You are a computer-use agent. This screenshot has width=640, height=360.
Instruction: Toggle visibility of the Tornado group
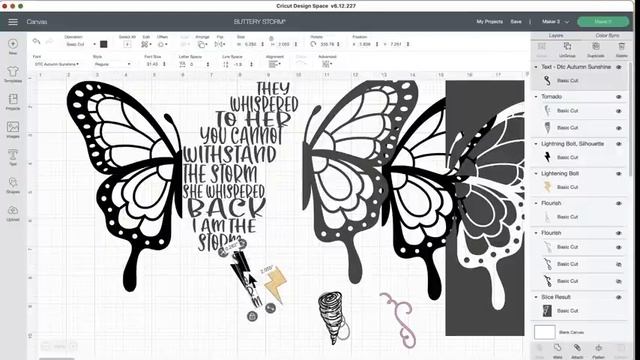tap(619, 97)
